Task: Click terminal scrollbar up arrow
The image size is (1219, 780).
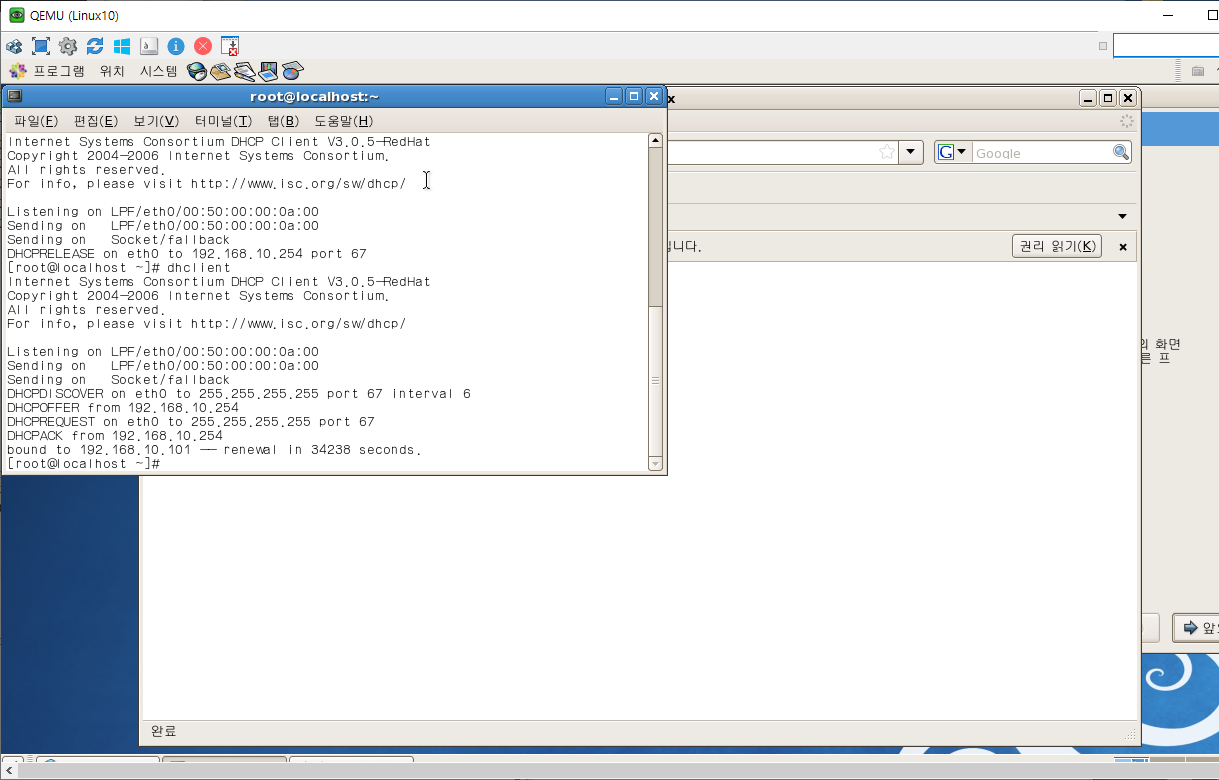Action: point(656,141)
